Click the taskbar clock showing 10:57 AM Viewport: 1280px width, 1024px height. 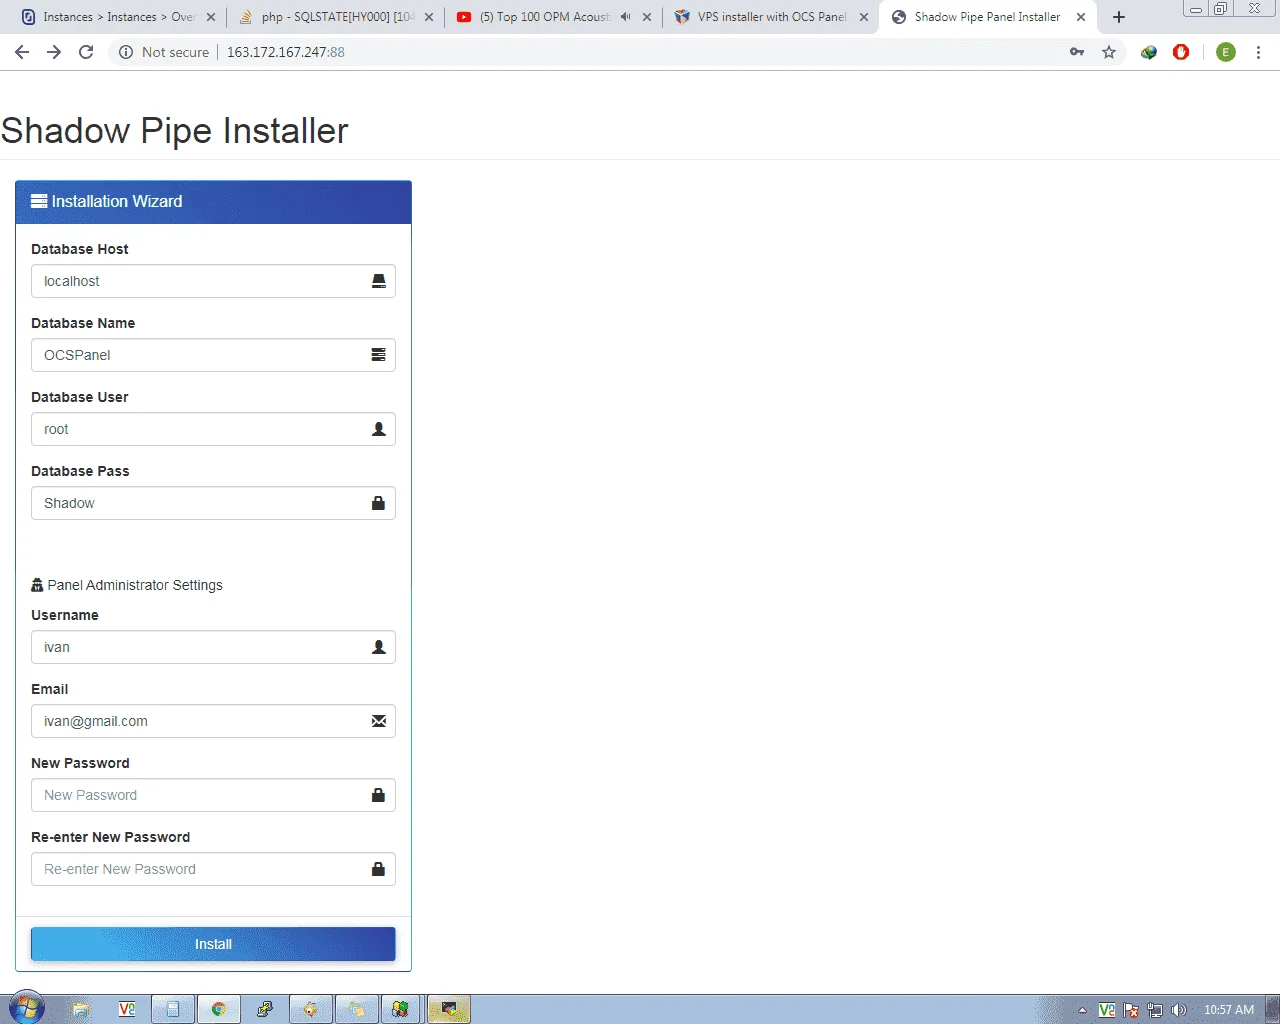1229,1010
